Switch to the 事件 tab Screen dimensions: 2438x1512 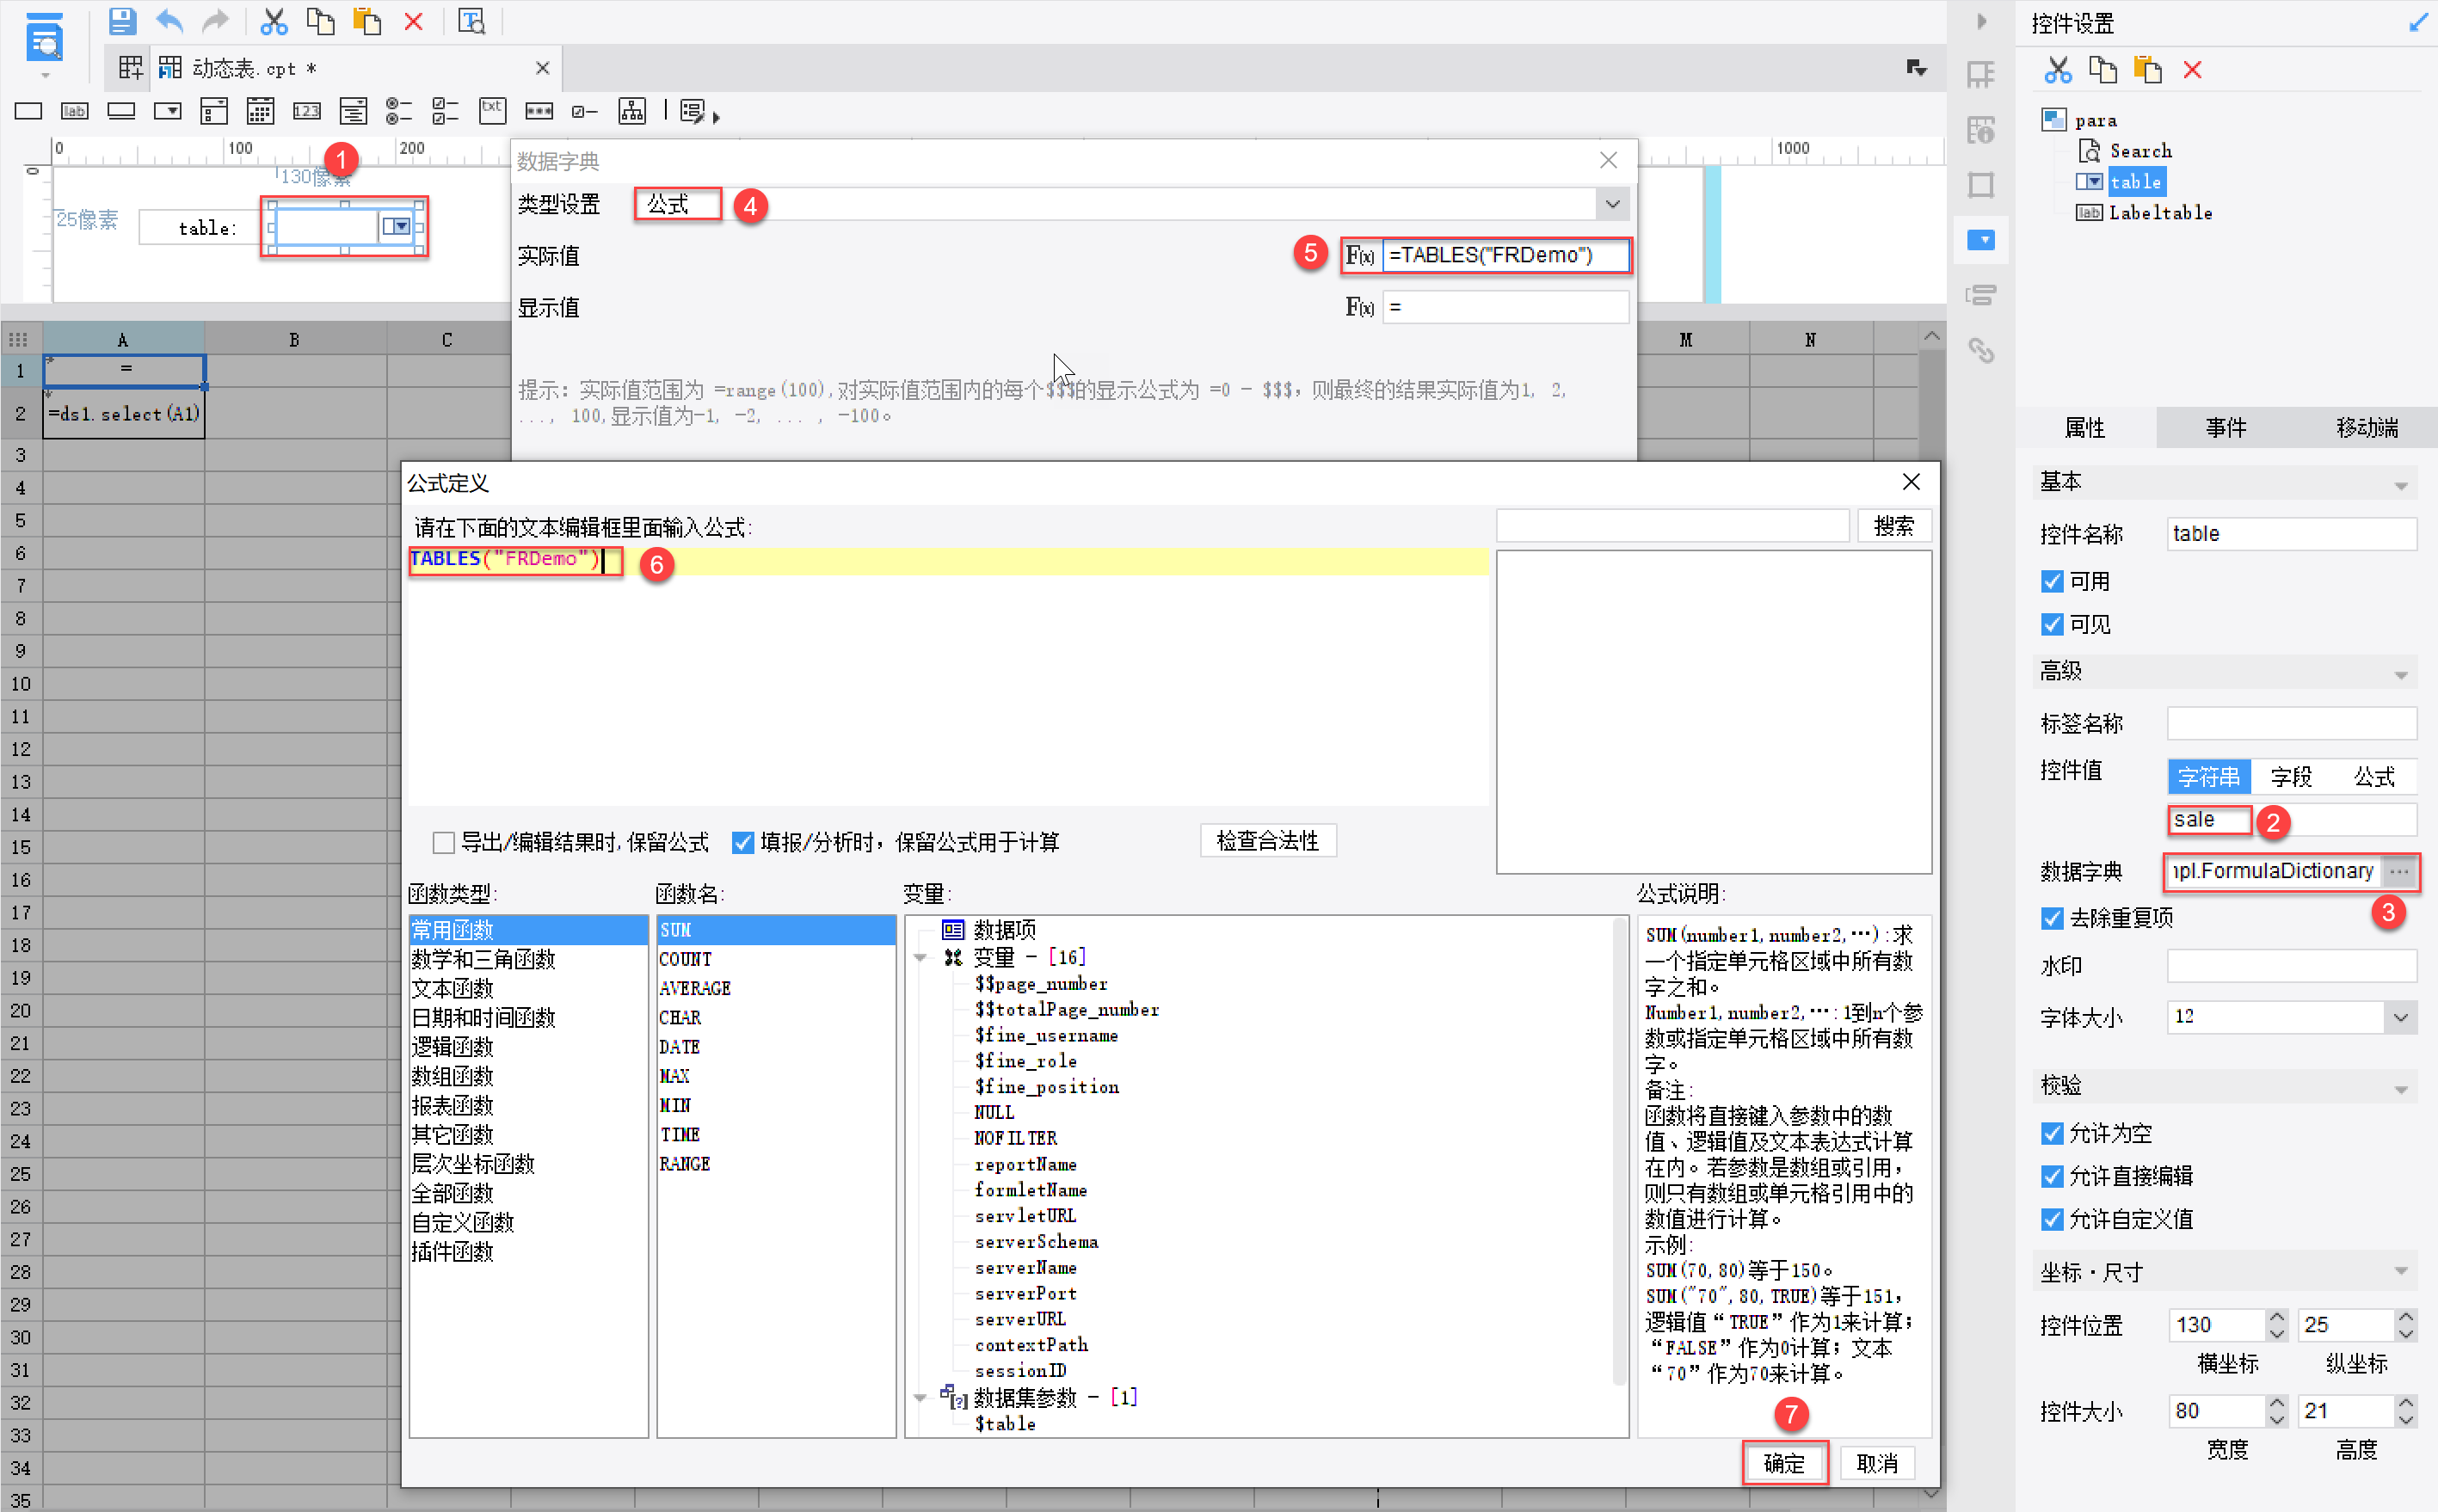pyautogui.click(x=2226, y=428)
